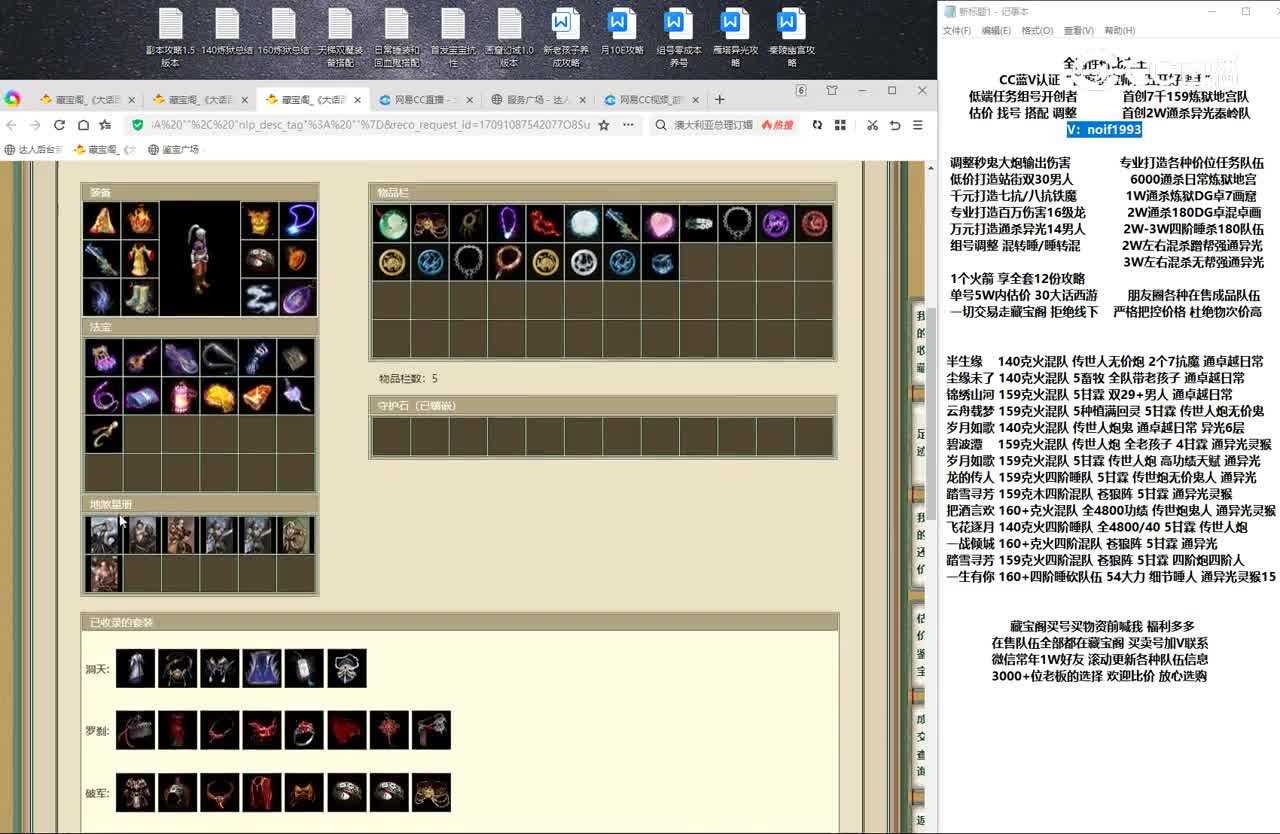The width and height of the screenshot is (1280, 834).
Task: Click the boots equipment slot
Action: (x=139, y=297)
